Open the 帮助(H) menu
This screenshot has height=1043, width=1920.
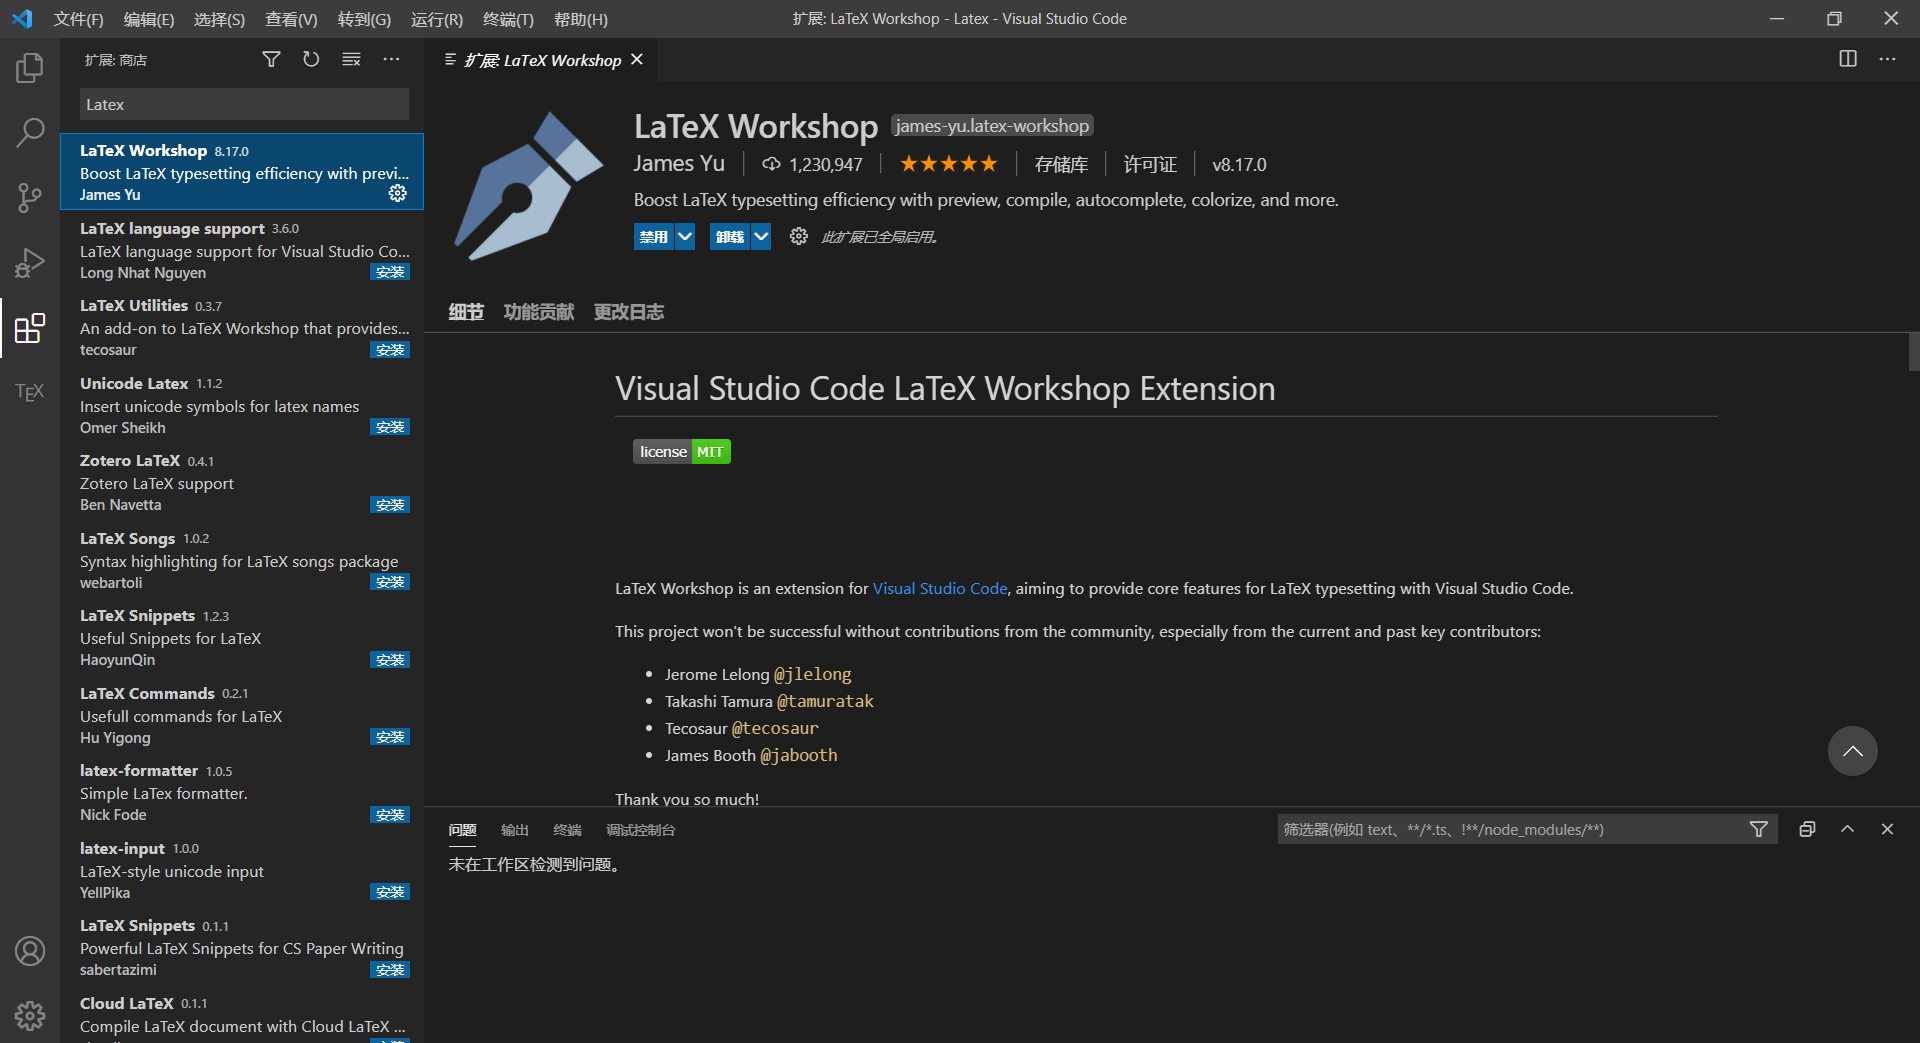point(580,19)
